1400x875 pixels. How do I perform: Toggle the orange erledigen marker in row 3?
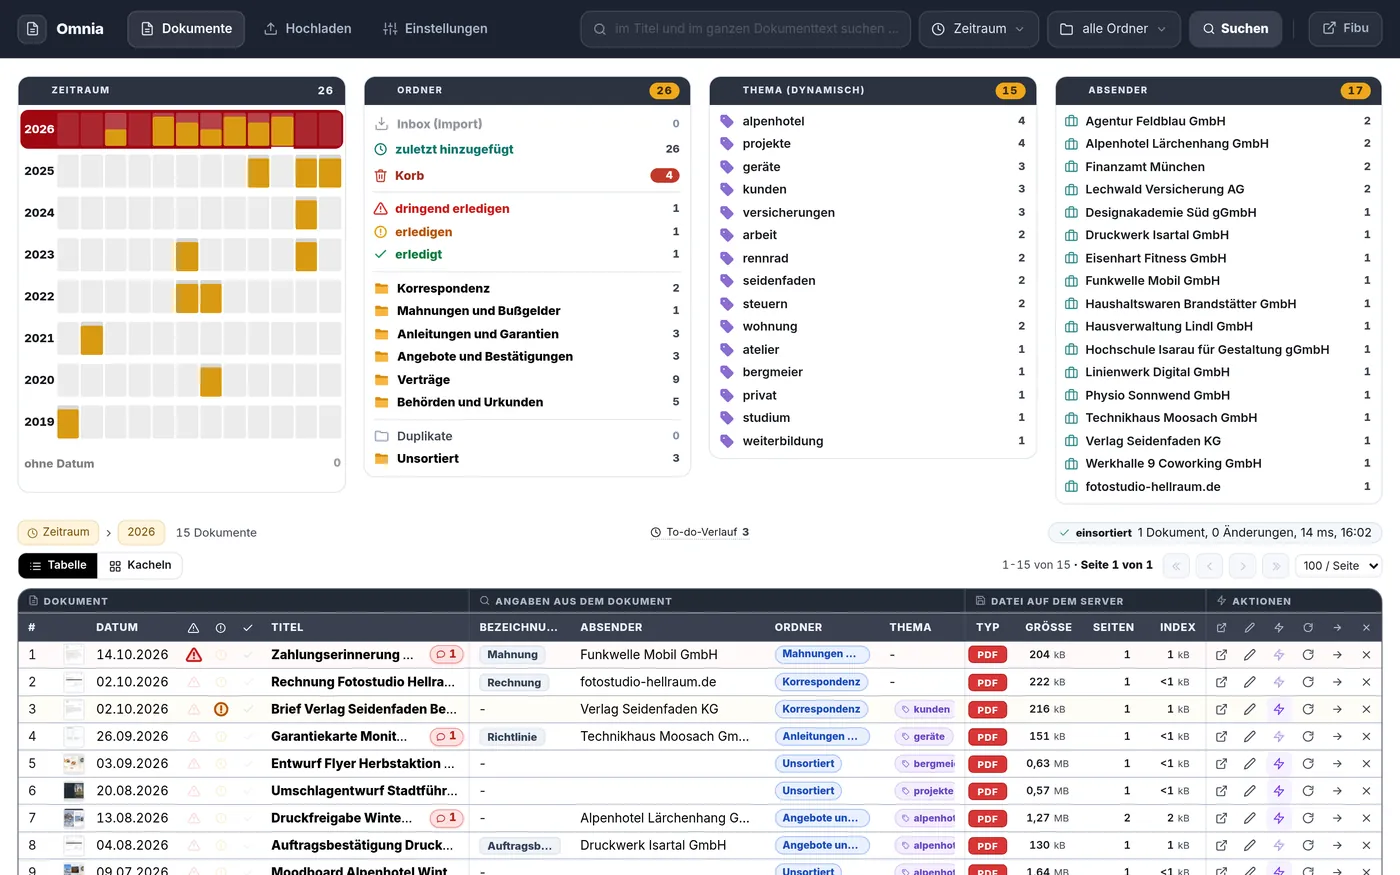click(221, 709)
